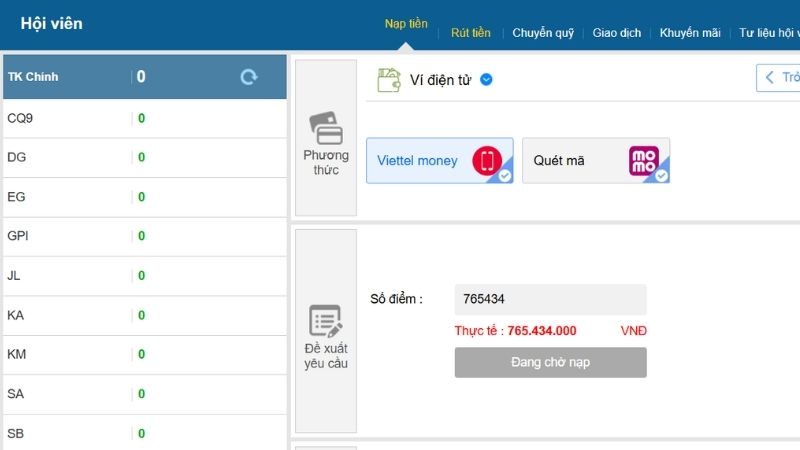800x450 pixels.
Task: Click the Đang chờ nạp button
Action: point(551,362)
